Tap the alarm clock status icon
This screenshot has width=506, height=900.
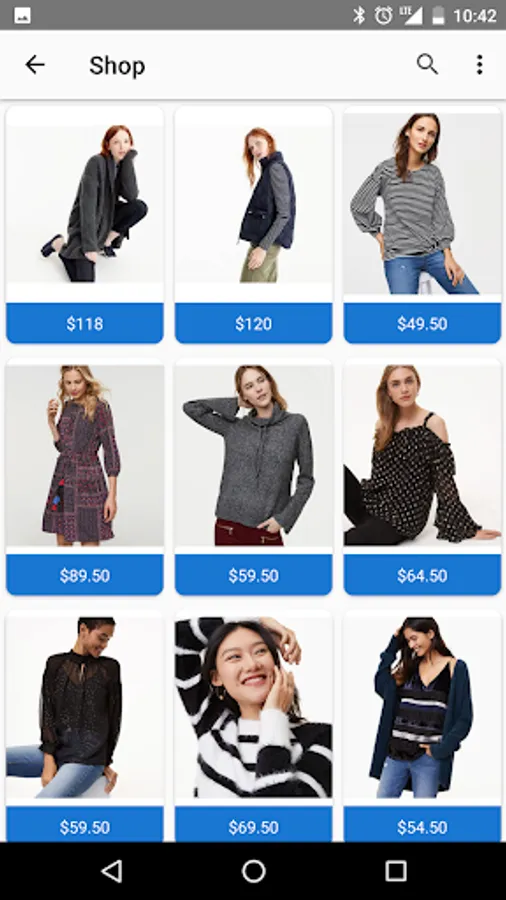(383, 15)
